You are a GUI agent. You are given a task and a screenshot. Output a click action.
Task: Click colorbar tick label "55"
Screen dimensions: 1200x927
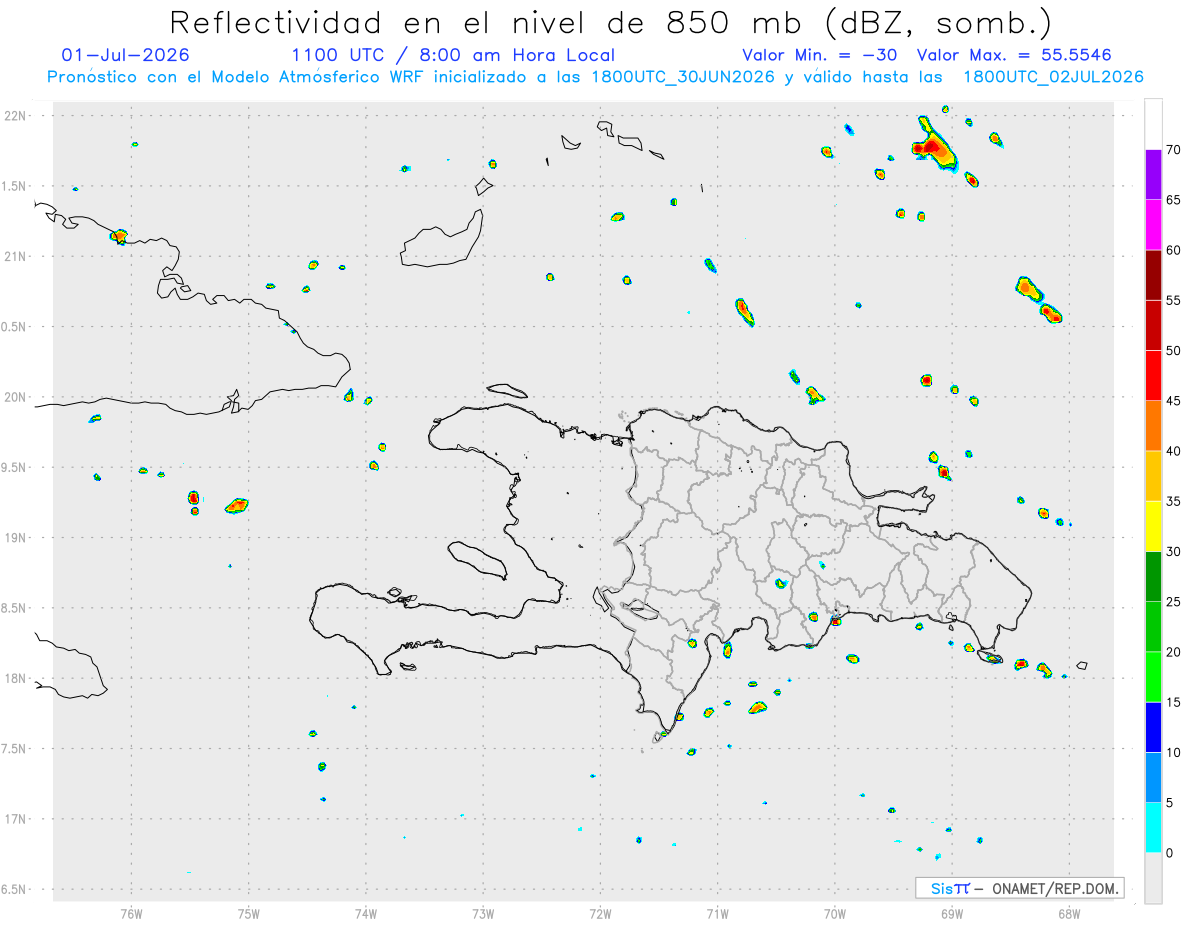[x=1174, y=300]
